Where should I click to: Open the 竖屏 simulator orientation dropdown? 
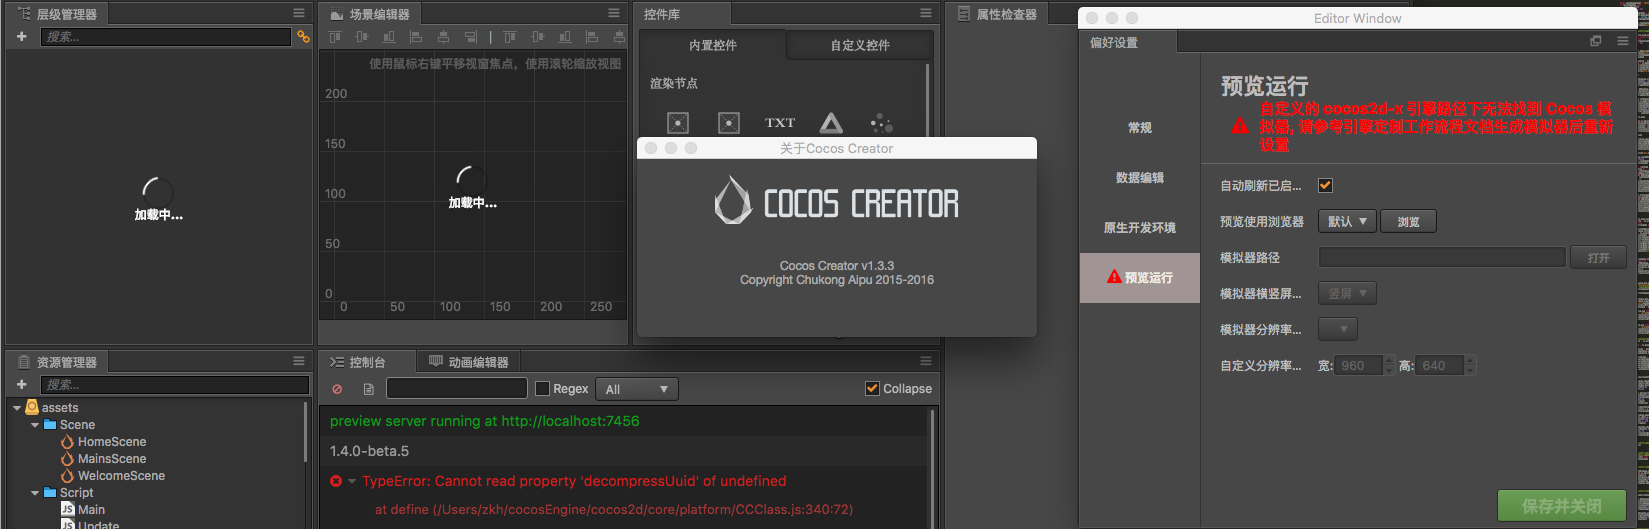click(1347, 293)
